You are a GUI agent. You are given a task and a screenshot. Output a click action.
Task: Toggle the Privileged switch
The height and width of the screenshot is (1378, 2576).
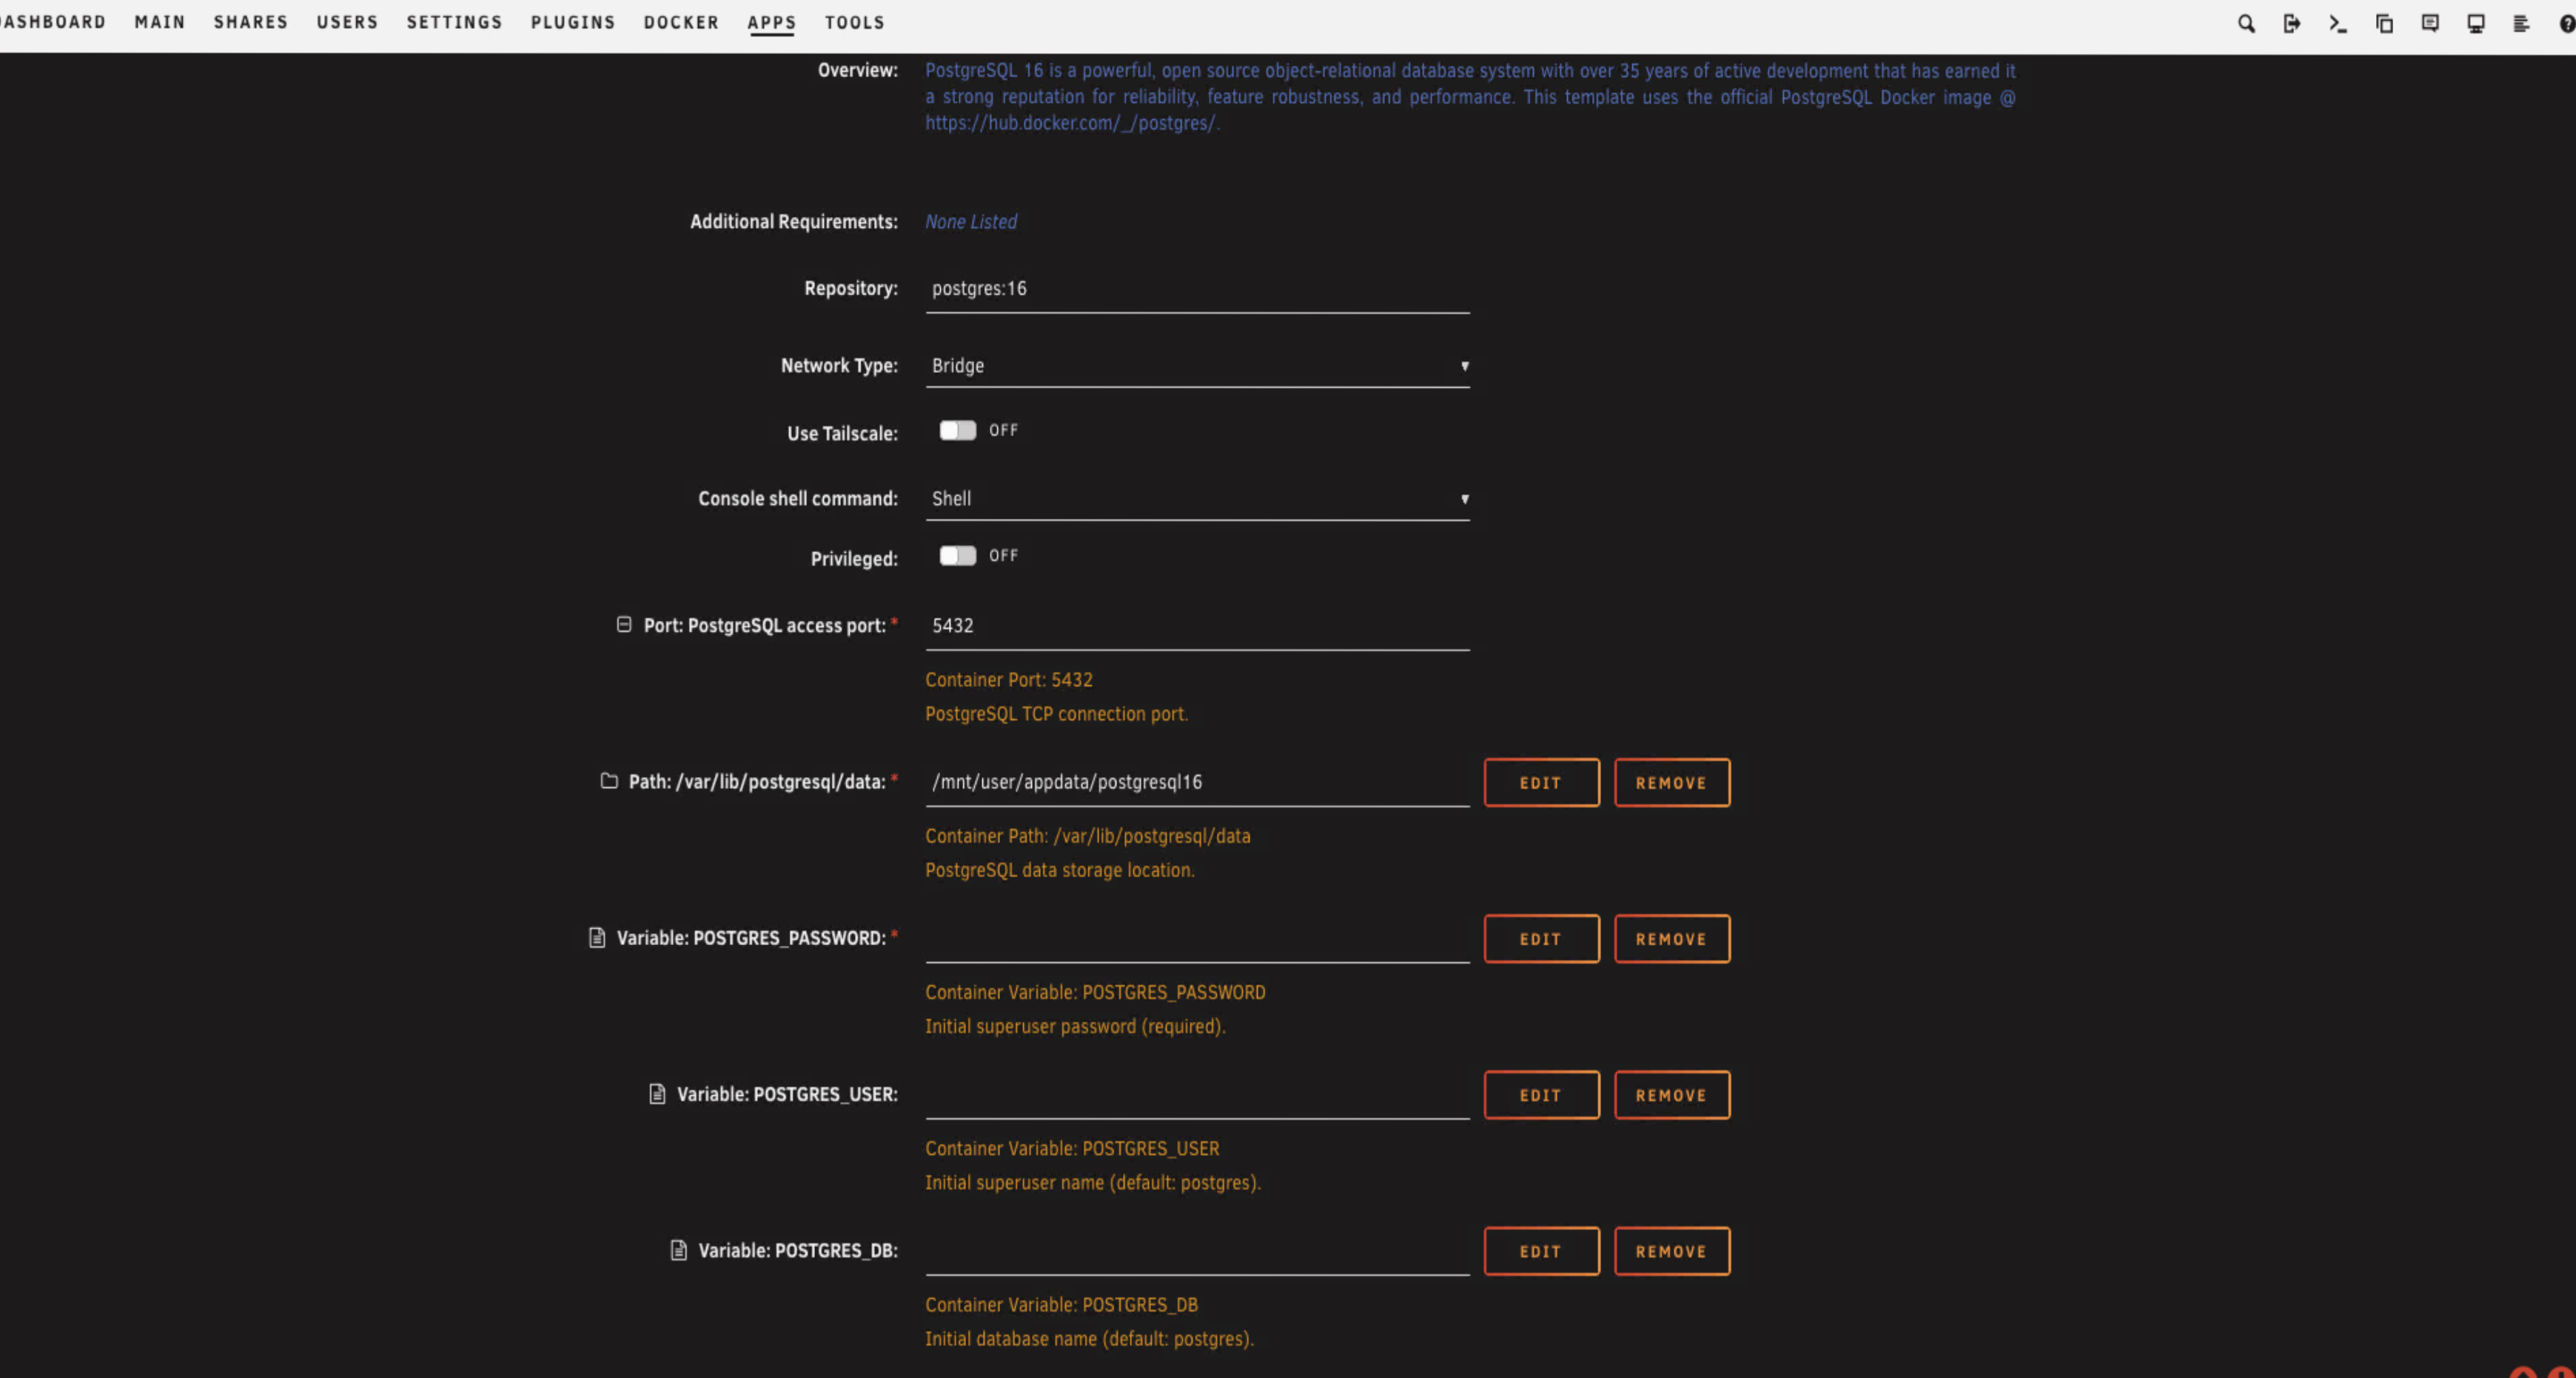click(957, 555)
